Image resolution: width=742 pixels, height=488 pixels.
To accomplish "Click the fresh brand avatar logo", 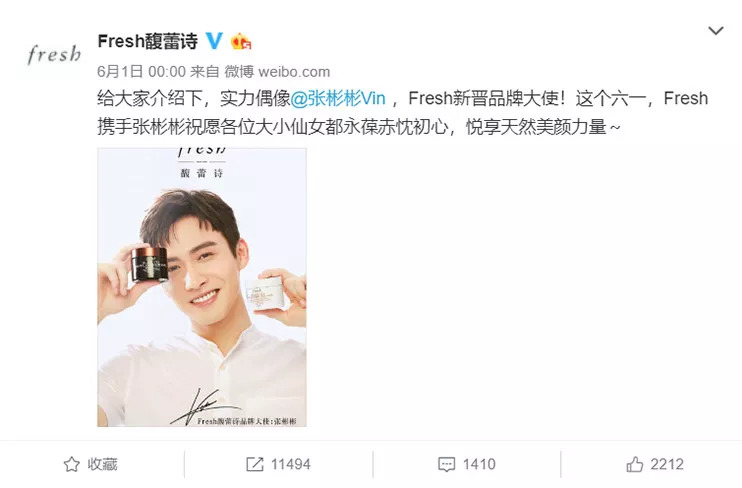I will (54, 54).
